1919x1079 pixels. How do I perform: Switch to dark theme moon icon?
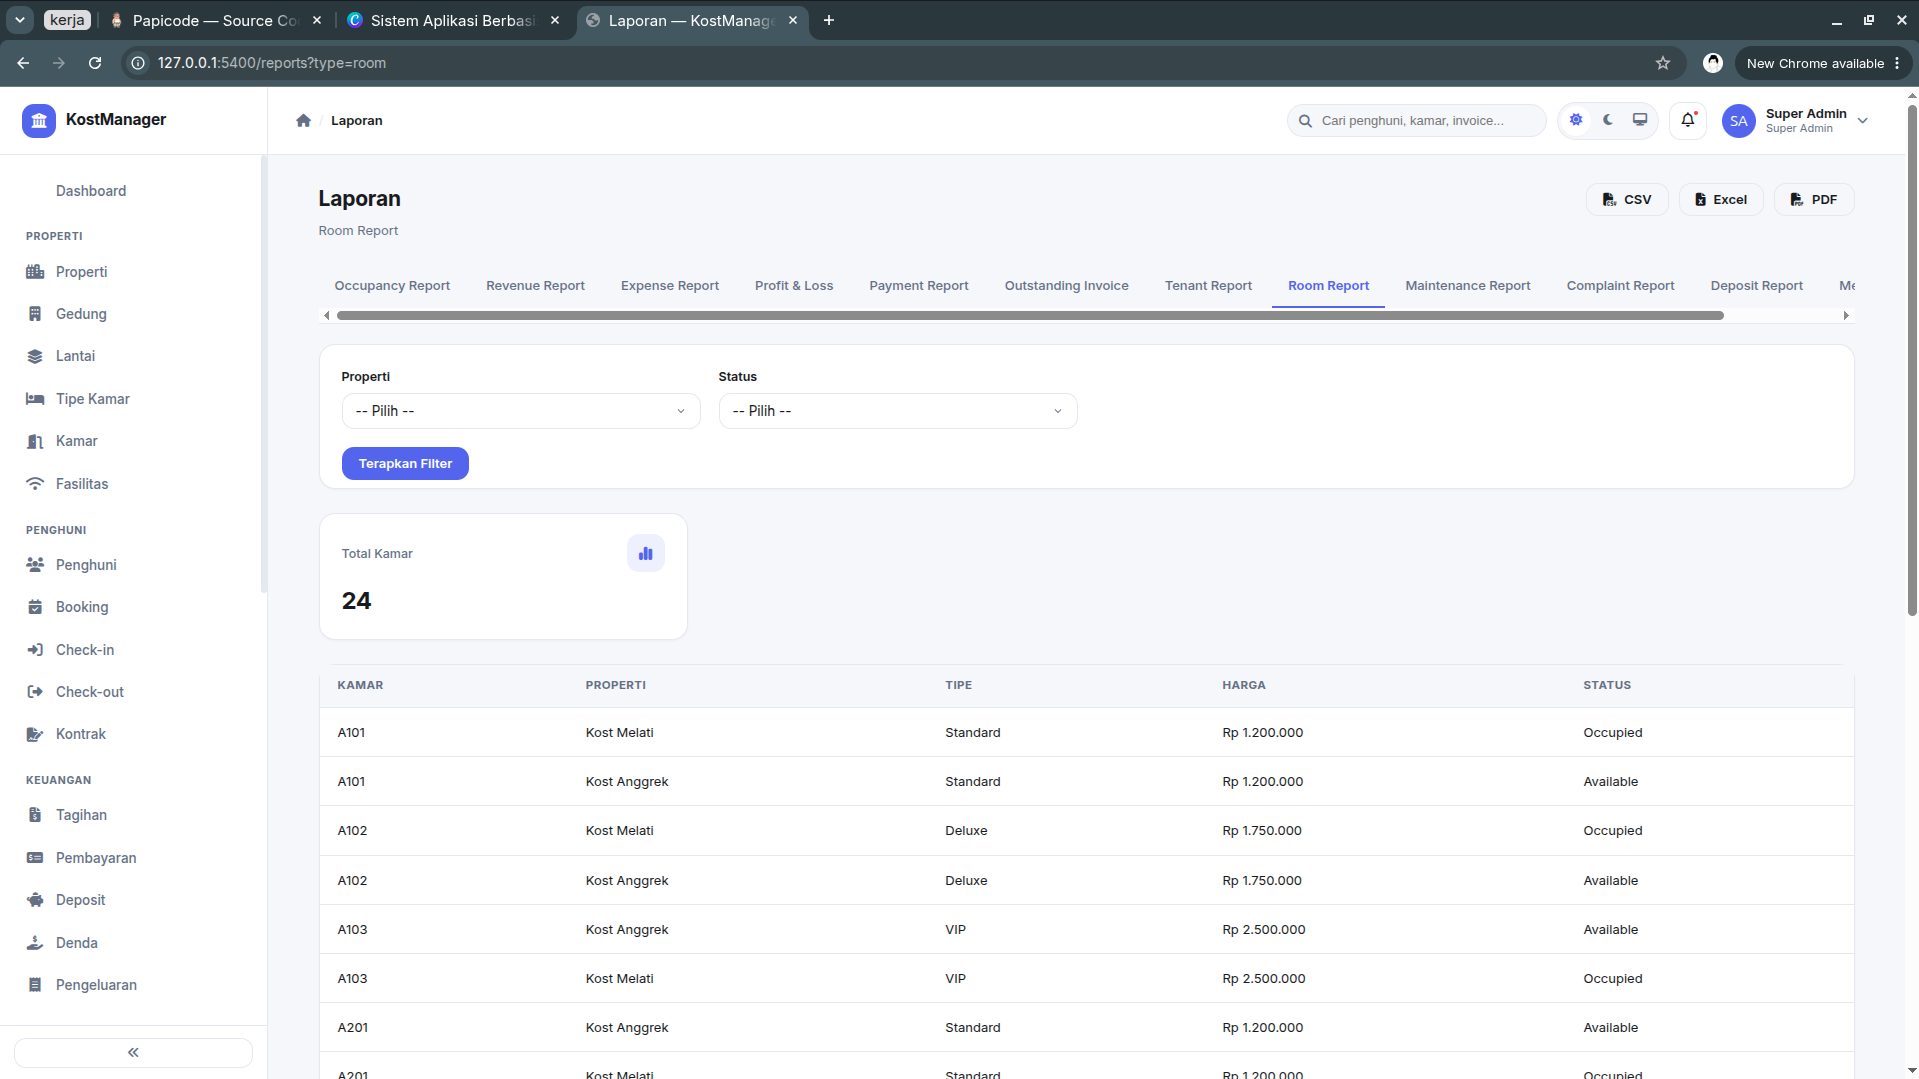coord(1608,120)
